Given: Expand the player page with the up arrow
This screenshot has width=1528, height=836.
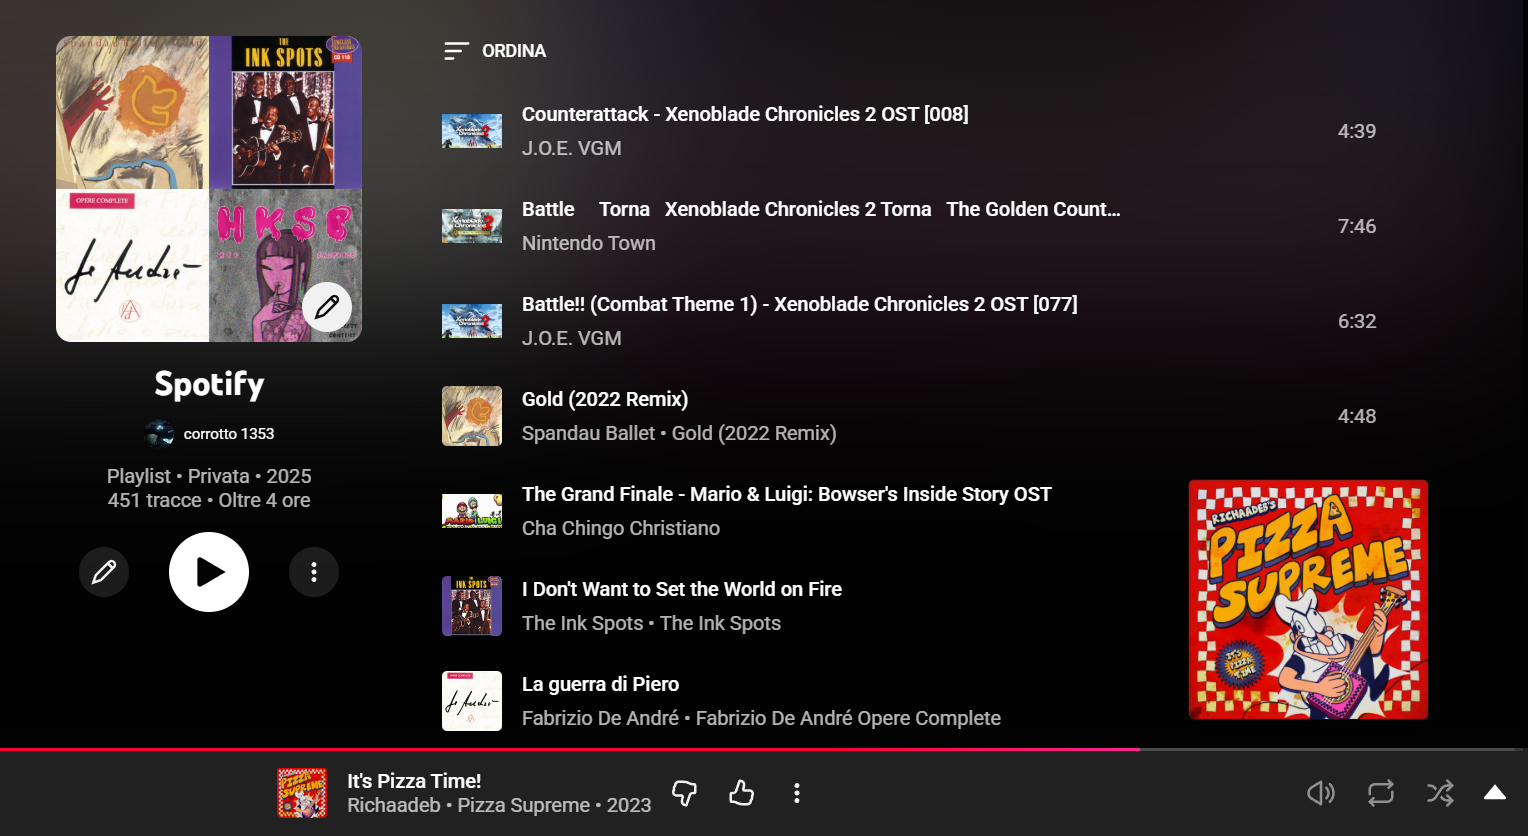Looking at the screenshot, I should (1495, 793).
